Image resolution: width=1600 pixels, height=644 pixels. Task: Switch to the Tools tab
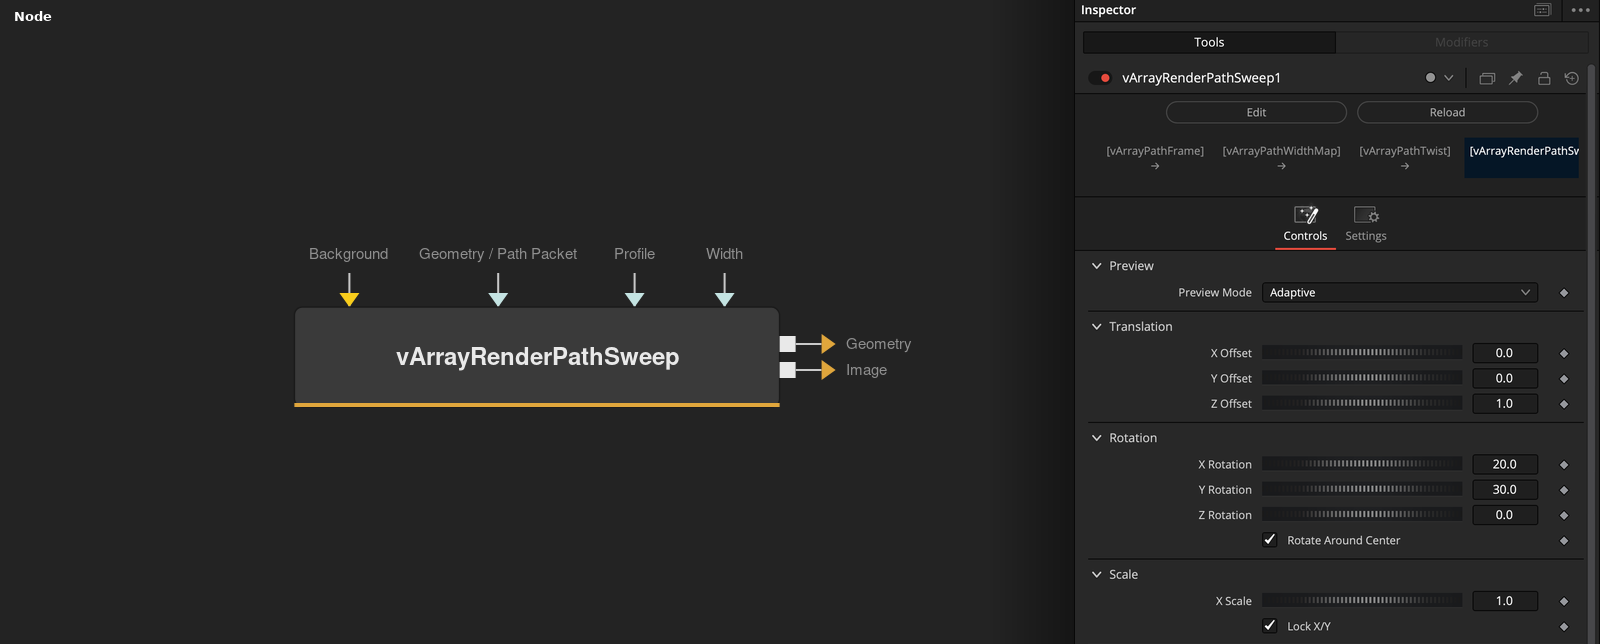click(x=1209, y=42)
